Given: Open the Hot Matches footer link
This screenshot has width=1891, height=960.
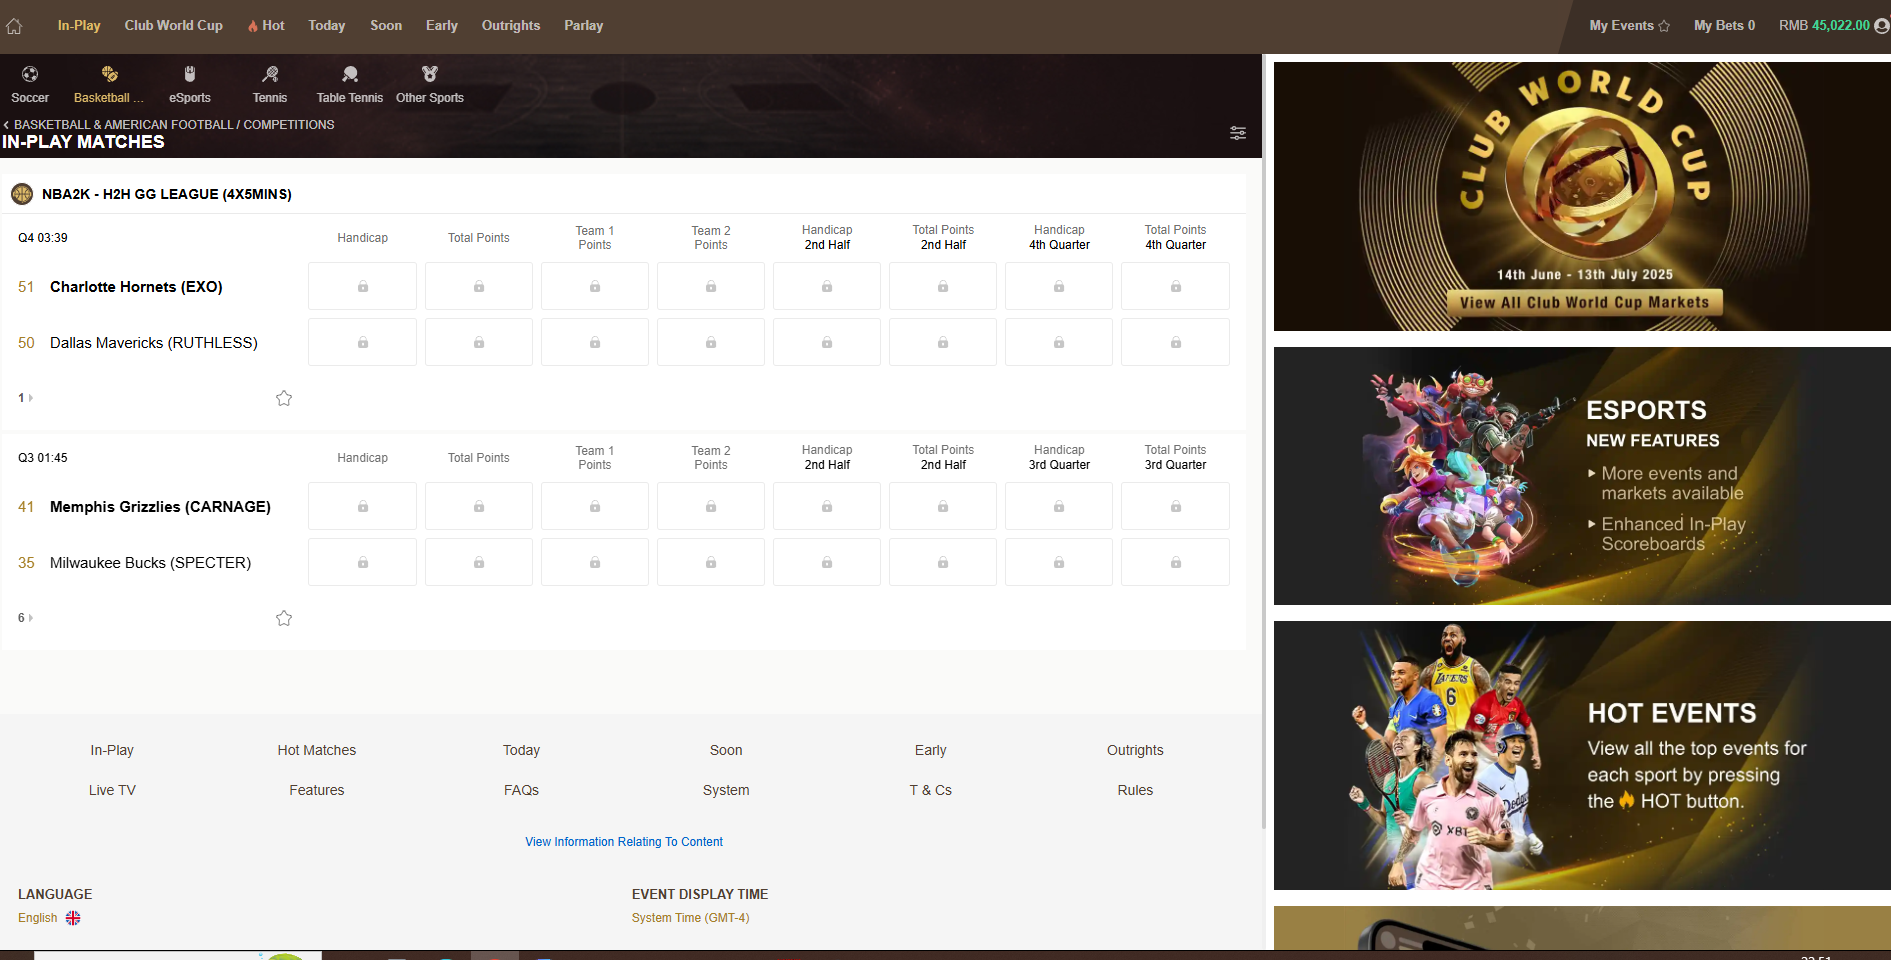Looking at the screenshot, I should coord(317,750).
